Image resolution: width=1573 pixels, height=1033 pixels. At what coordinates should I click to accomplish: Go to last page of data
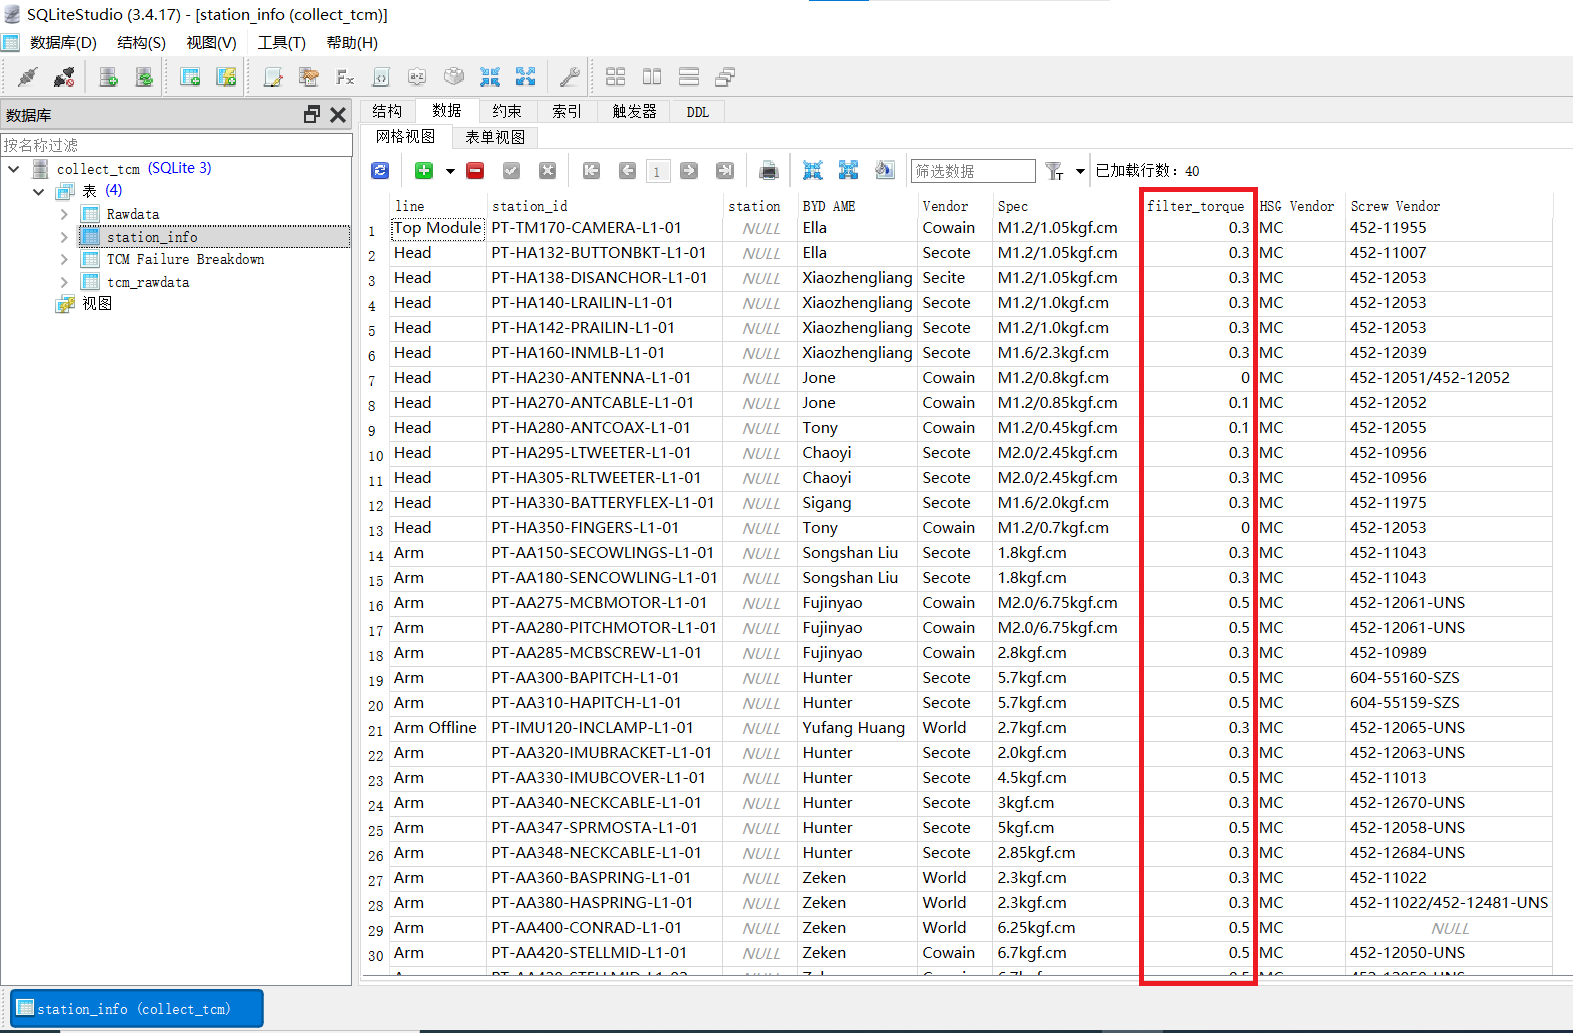[x=725, y=171]
